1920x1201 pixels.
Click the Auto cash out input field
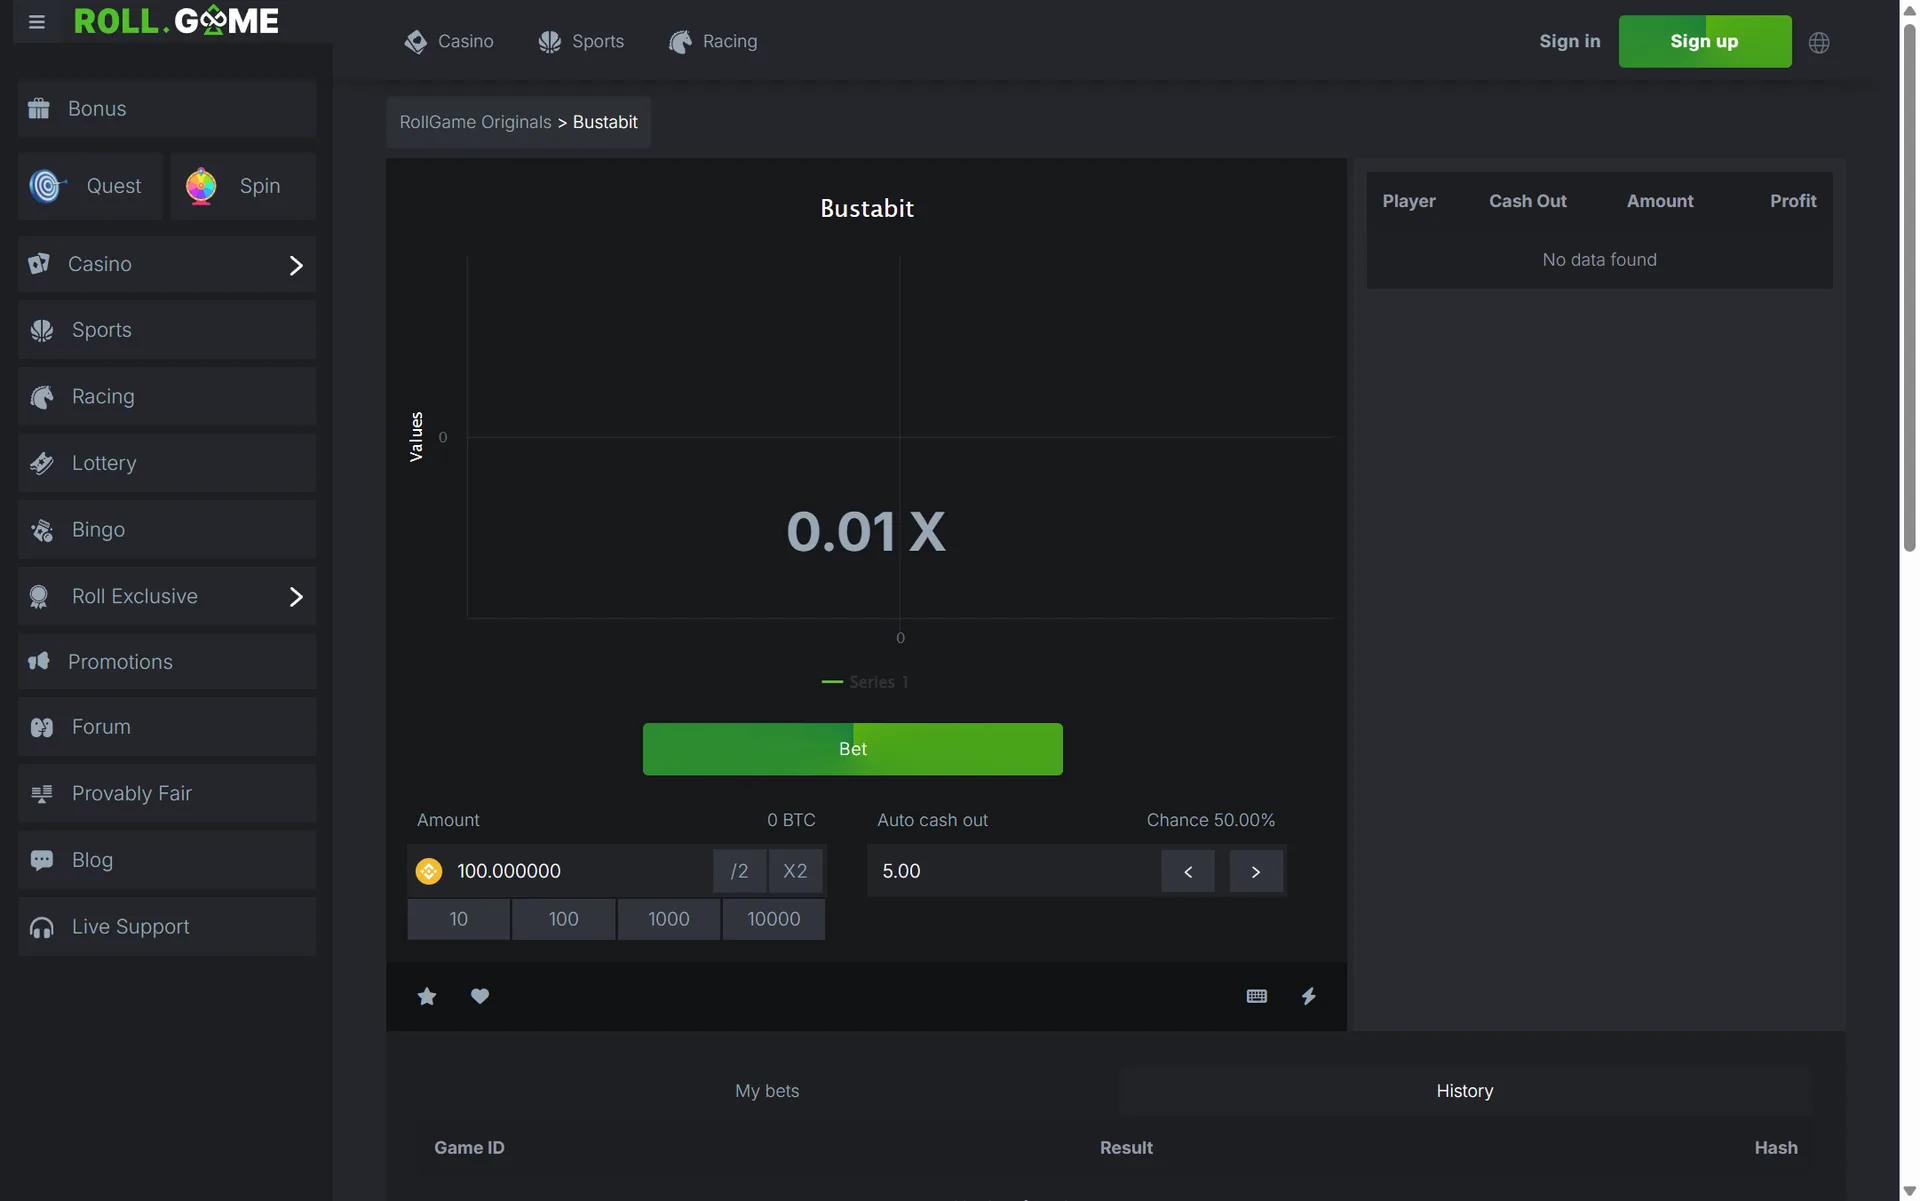1013,871
